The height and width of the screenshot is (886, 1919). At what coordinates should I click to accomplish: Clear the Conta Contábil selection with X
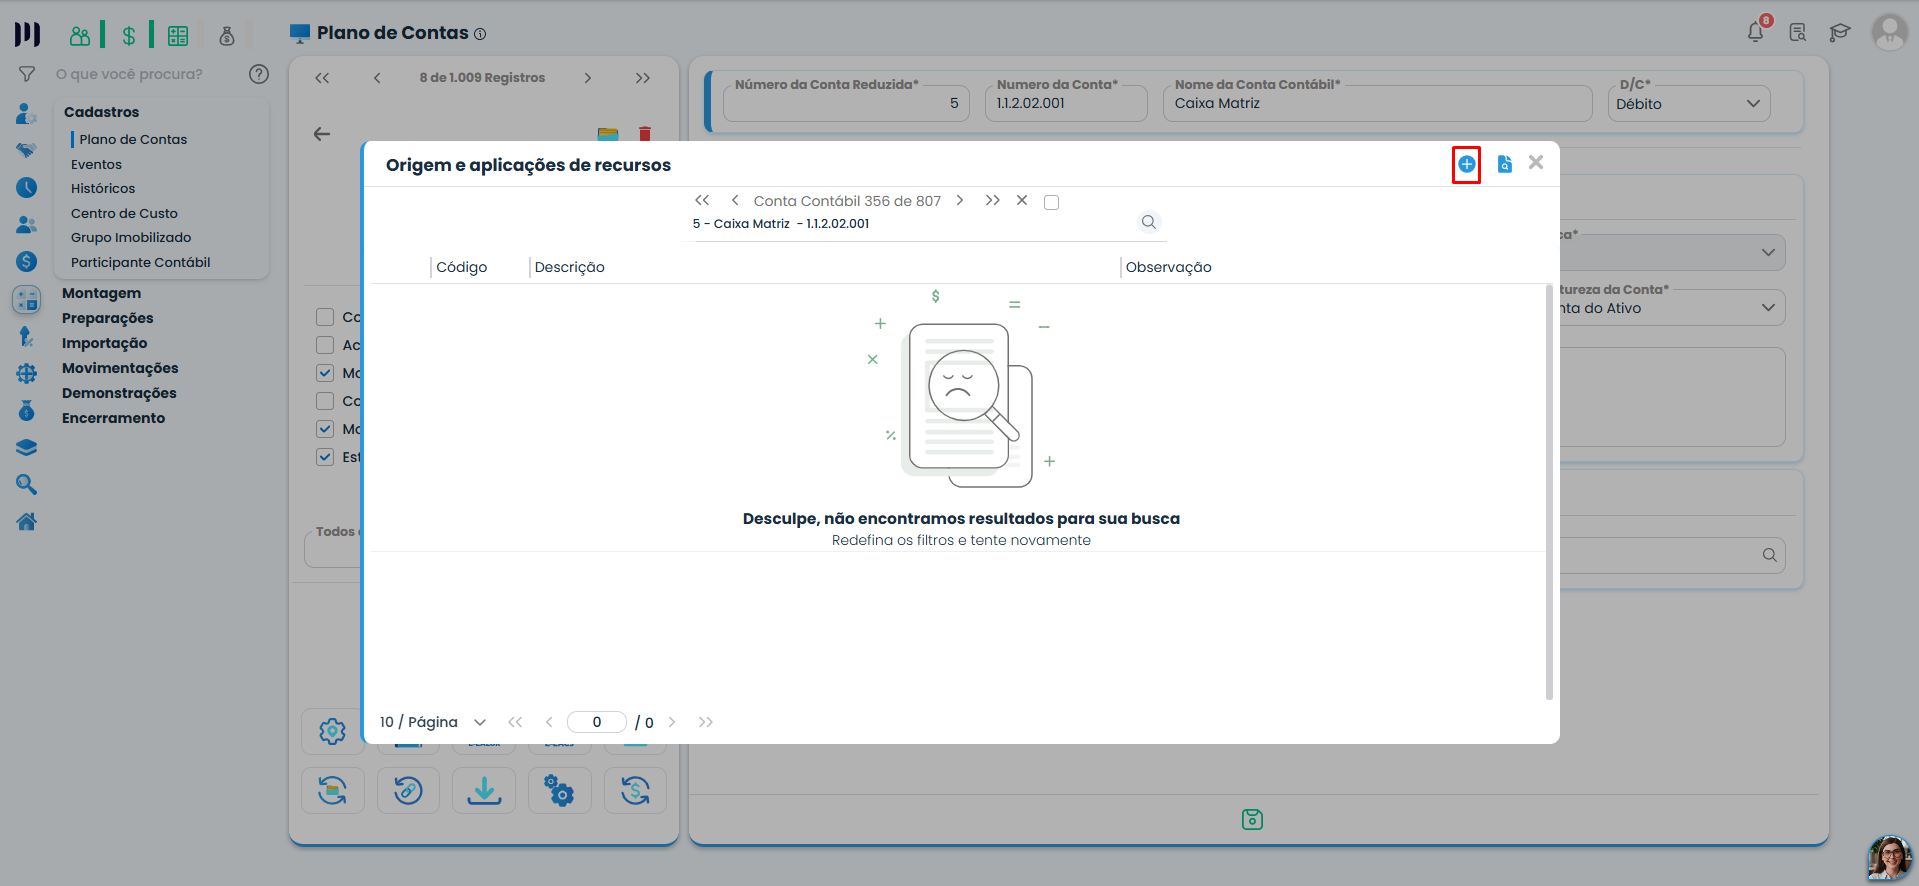pyautogui.click(x=1022, y=200)
